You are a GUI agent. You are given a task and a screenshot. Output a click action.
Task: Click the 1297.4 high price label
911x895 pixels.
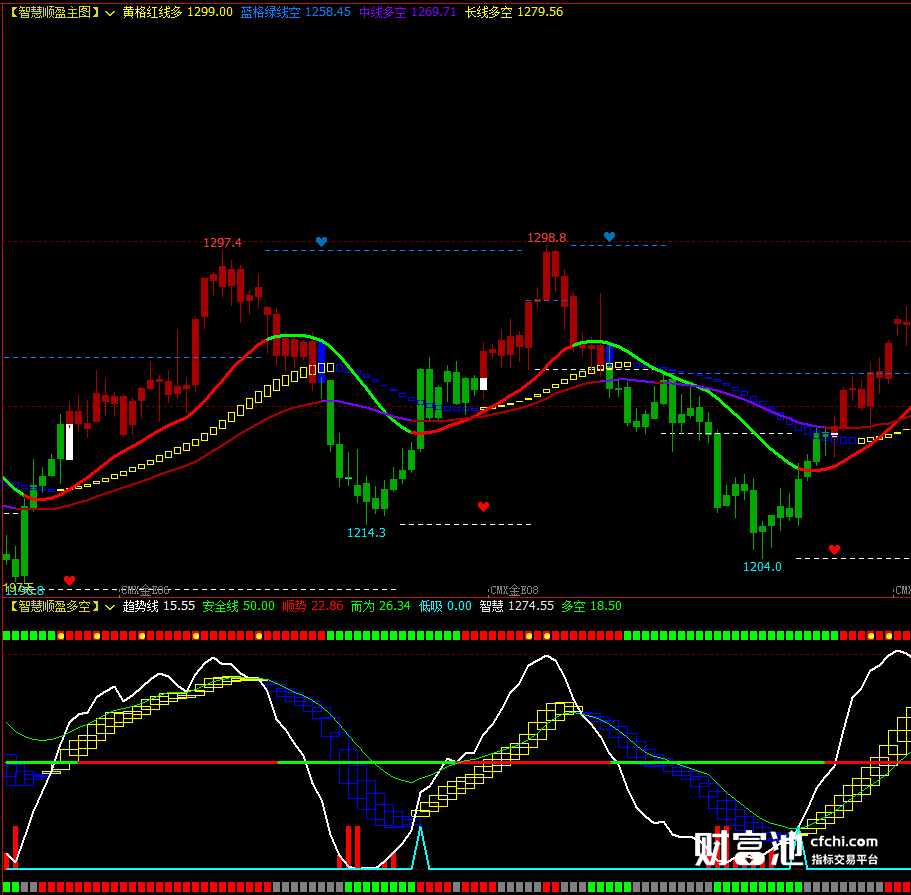pos(223,243)
